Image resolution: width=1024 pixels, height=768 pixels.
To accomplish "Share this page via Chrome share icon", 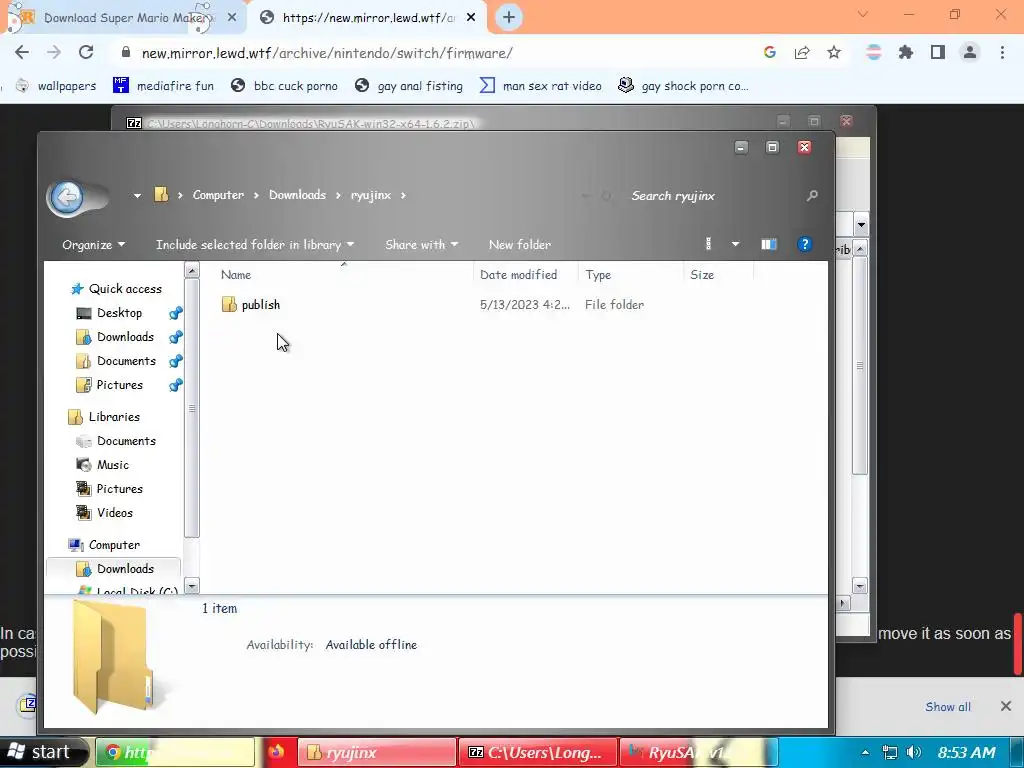I will click(802, 52).
